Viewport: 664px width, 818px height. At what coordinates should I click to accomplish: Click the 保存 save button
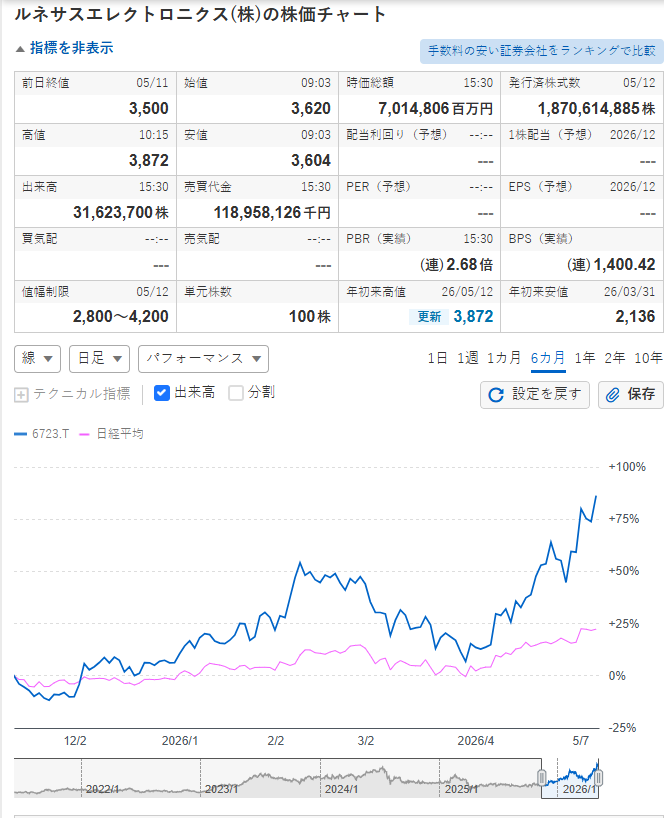631,395
